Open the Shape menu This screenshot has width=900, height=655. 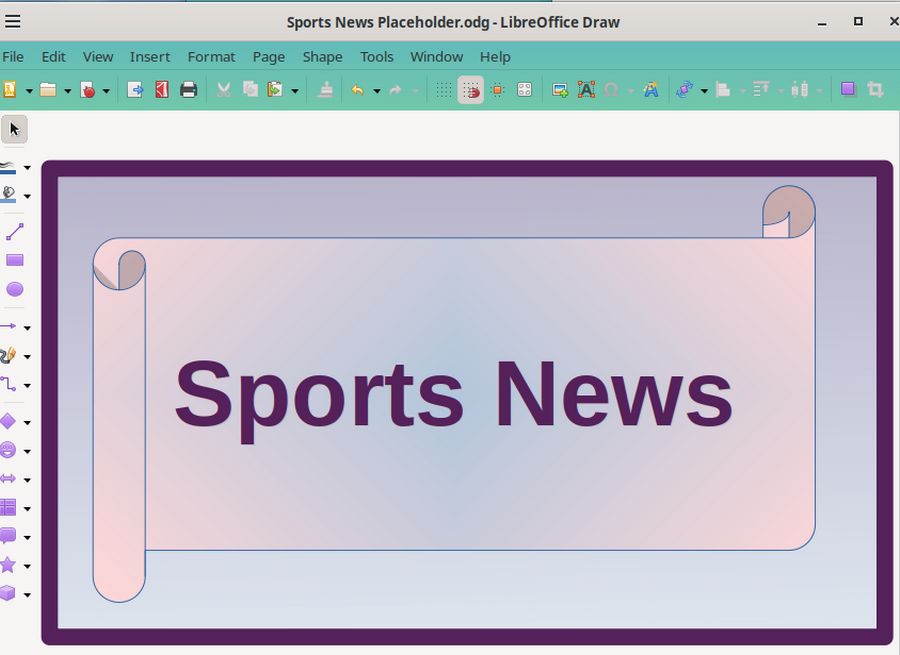coord(322,57)
